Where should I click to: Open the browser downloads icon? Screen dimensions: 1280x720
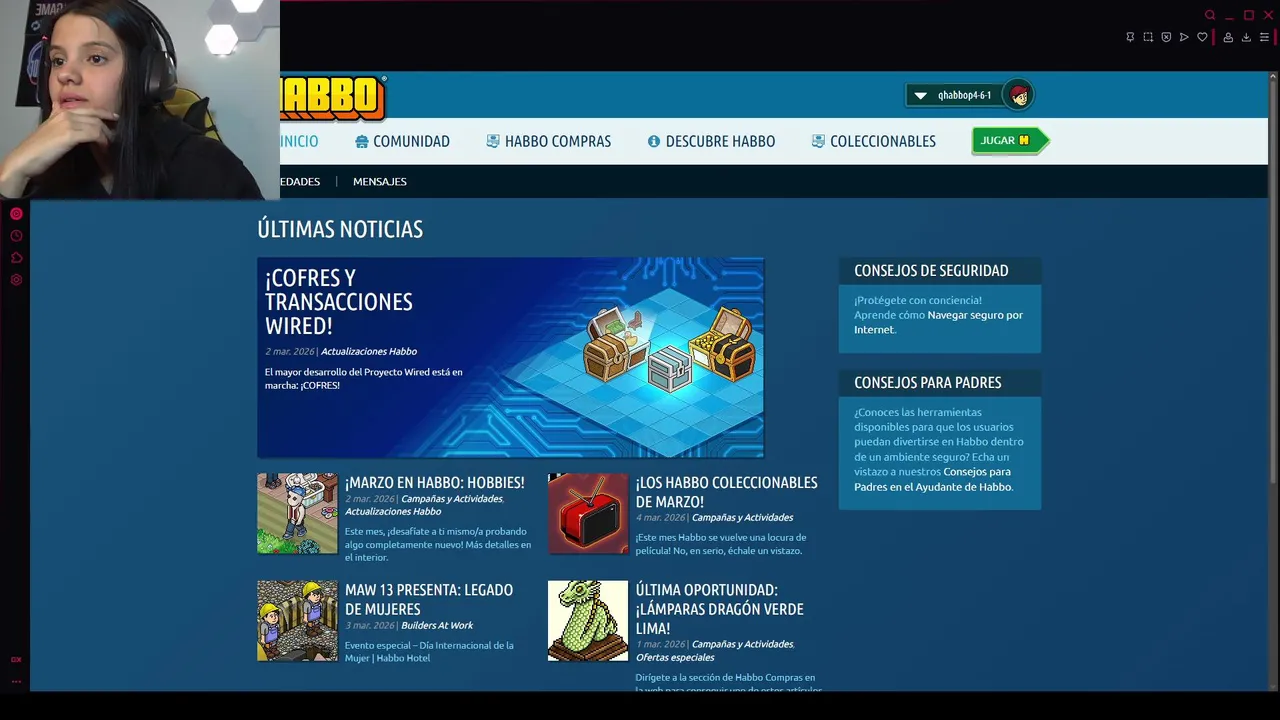[x=1246, y=37]
